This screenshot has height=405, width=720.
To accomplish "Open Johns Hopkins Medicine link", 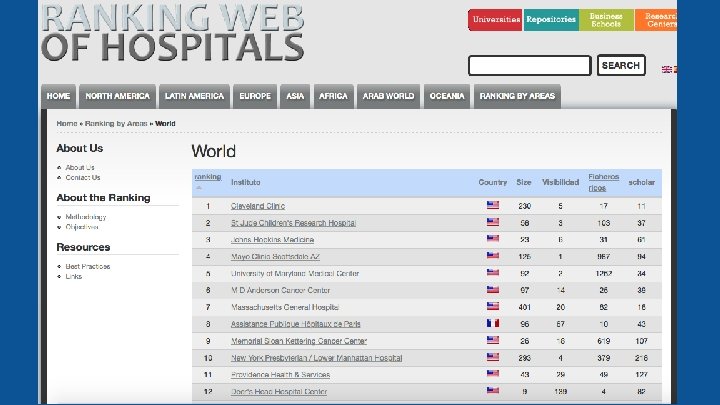I will click(x=272, y=240).
